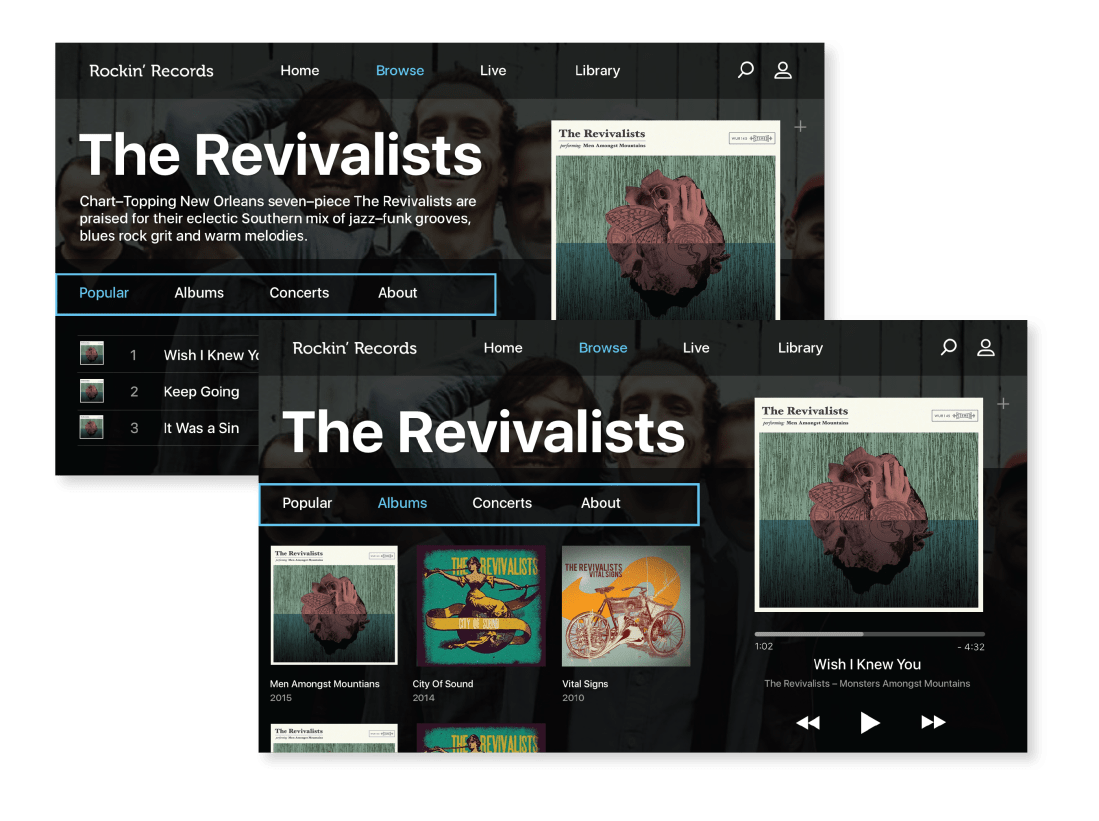Select the Vital Signs album thumbnail
Image resolution: width=1099 pixels, height=821 pixels.
tap(626, 605)
